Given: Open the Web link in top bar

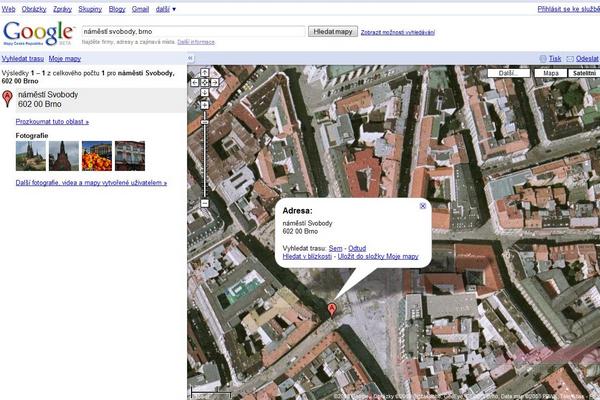Looking at the screenshot, I should coord(8,9).
